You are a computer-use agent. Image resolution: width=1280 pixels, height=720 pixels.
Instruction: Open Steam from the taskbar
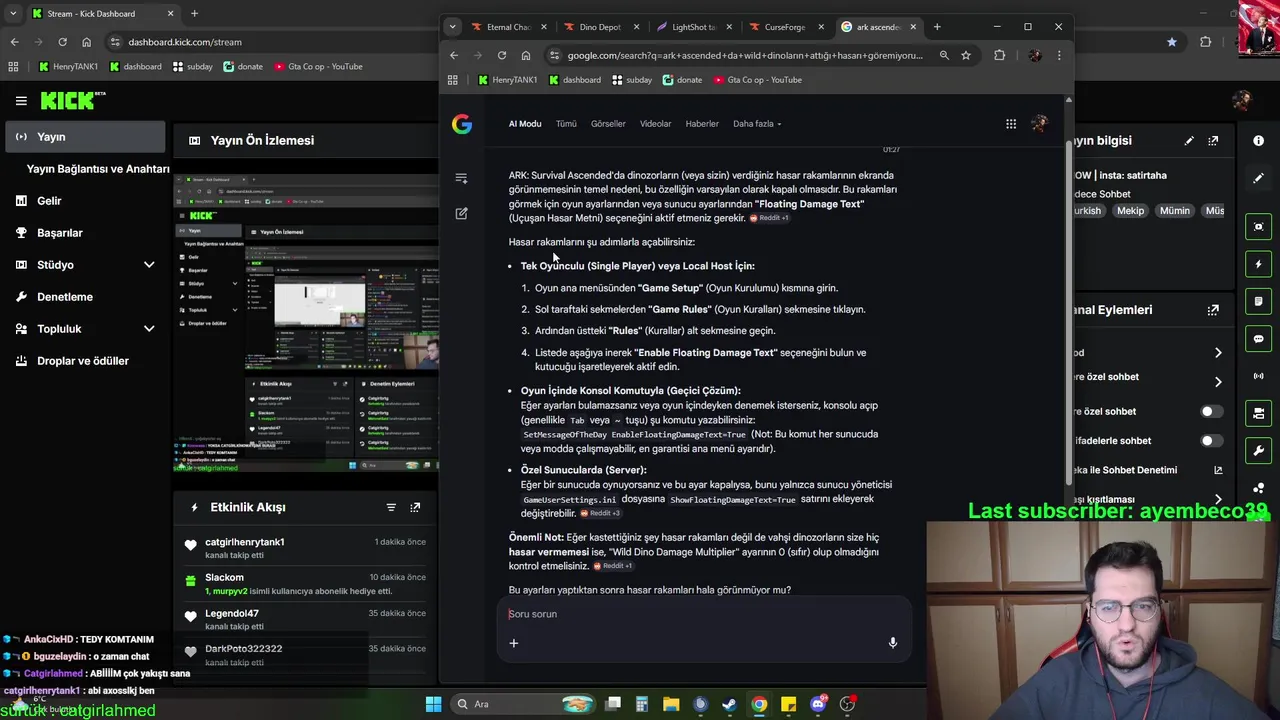click(729, 704)
